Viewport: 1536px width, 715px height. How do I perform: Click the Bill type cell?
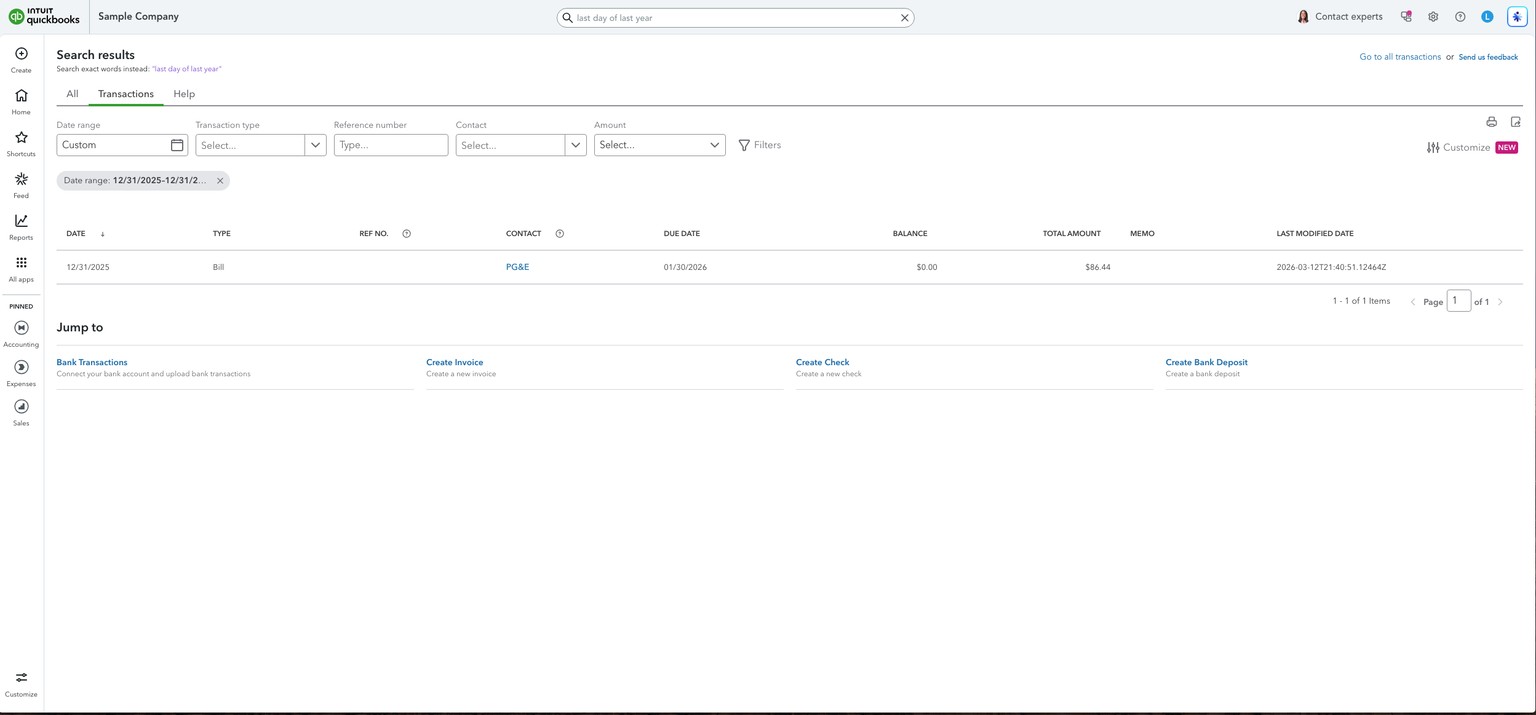point(218,267)
